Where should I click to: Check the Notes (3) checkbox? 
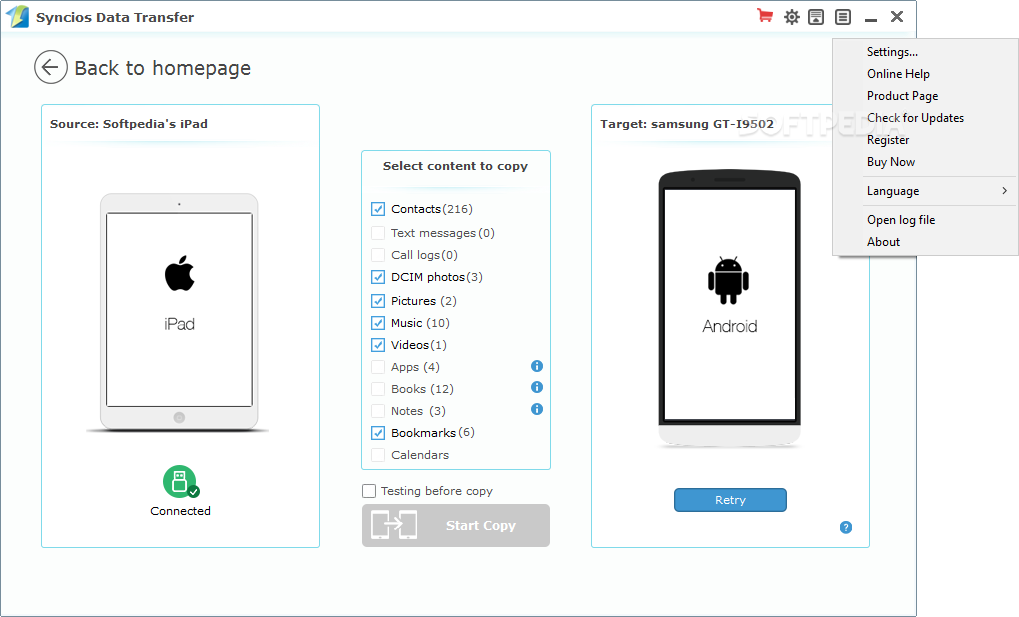click(x=378, y=411)
